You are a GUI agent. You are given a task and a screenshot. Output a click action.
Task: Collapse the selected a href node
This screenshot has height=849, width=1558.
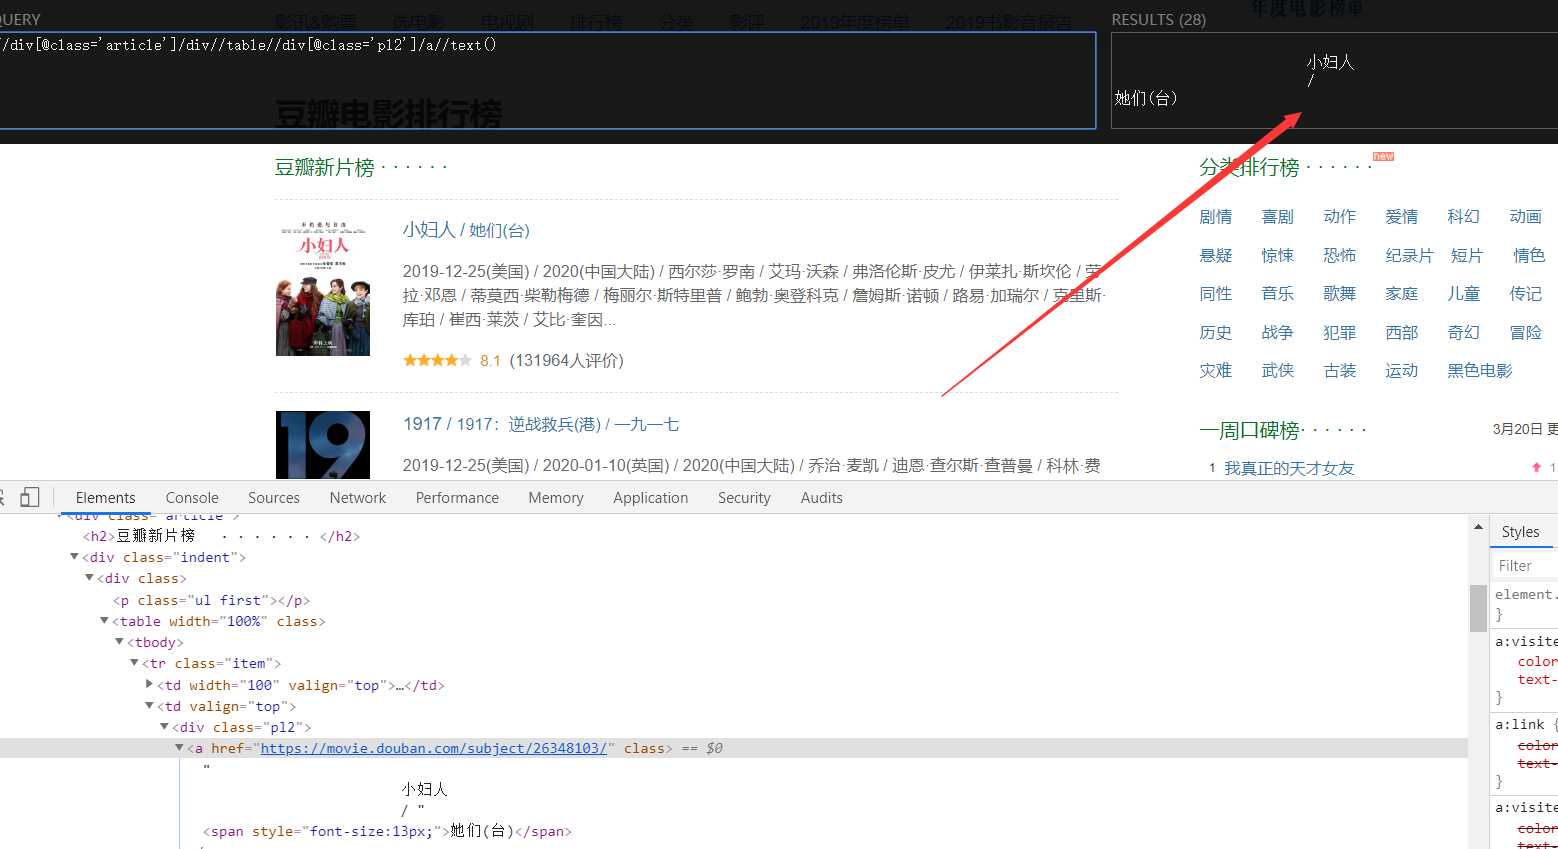[x=179, y=748]
